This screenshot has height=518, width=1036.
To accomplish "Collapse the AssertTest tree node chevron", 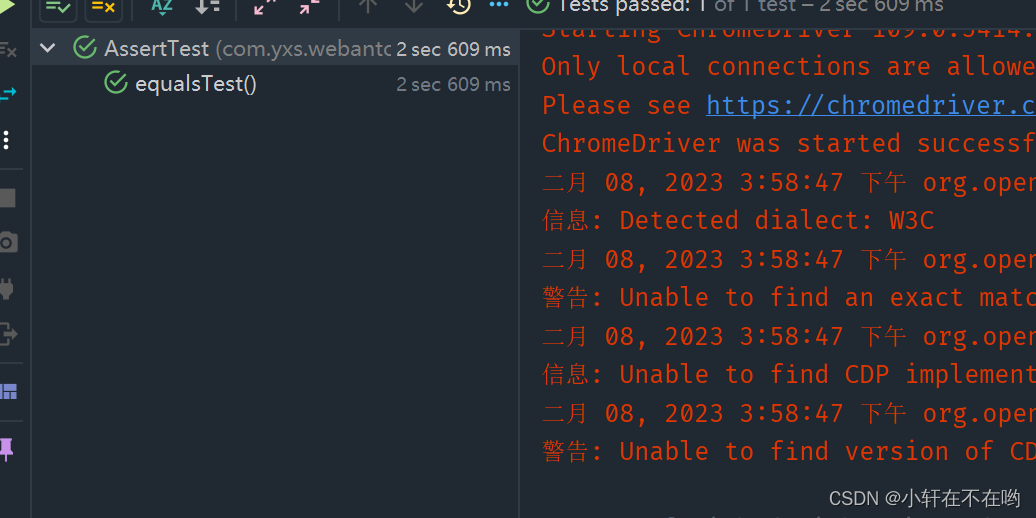I will [48, 48].
